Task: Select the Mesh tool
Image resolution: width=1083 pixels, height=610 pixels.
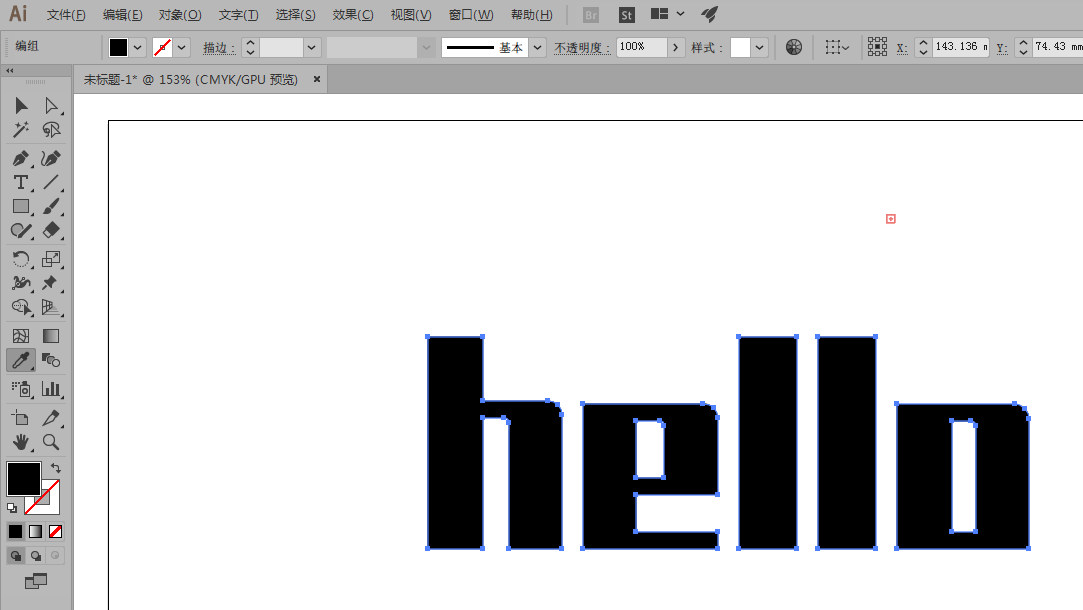Action: click(x=21, y=336)
